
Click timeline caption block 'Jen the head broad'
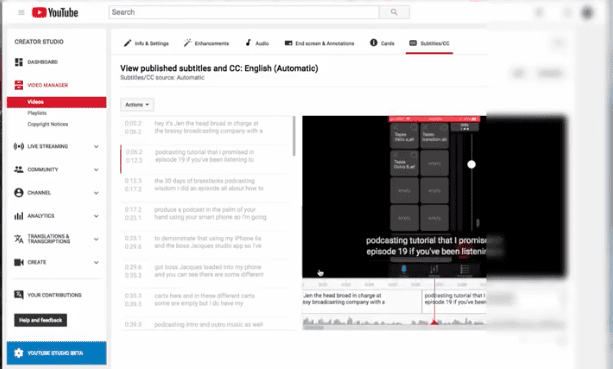click(x=362, y=301)
